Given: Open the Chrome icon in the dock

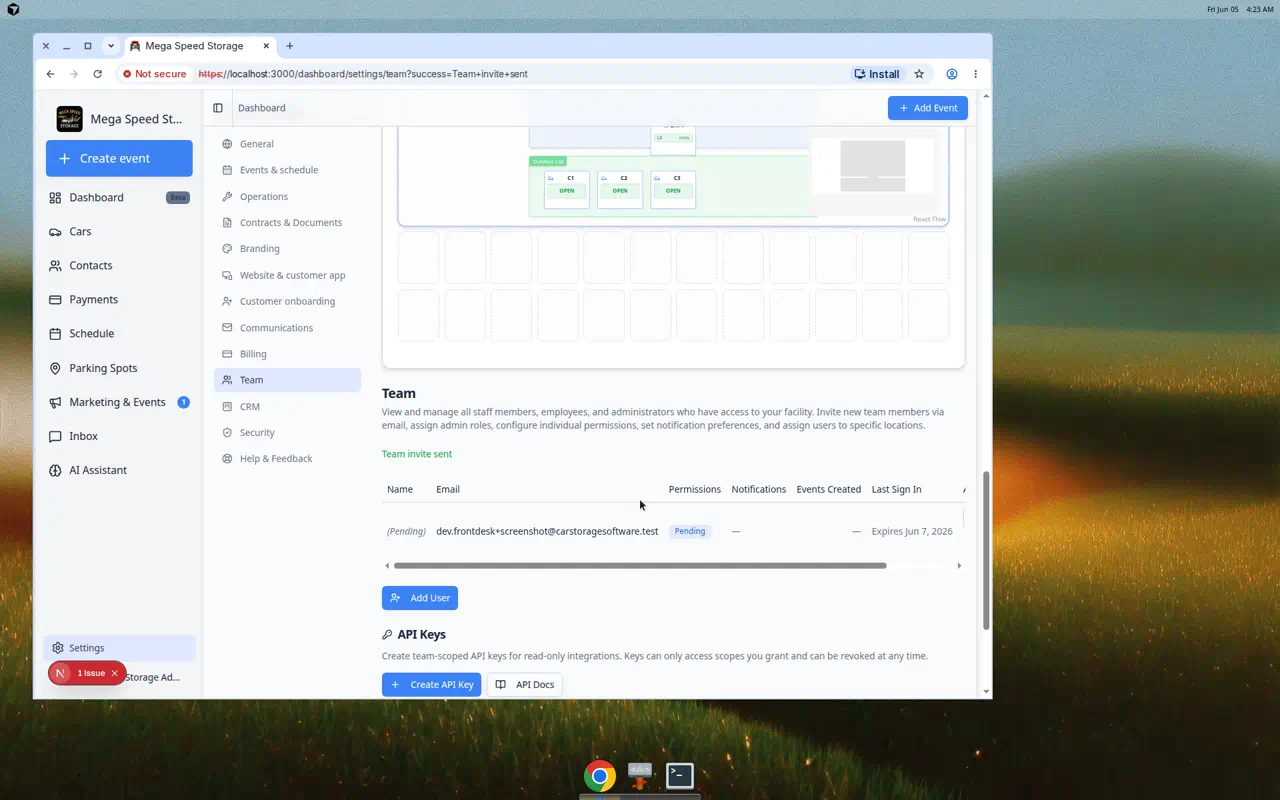Looking at the screenshot, I should [x=600, y=776].
